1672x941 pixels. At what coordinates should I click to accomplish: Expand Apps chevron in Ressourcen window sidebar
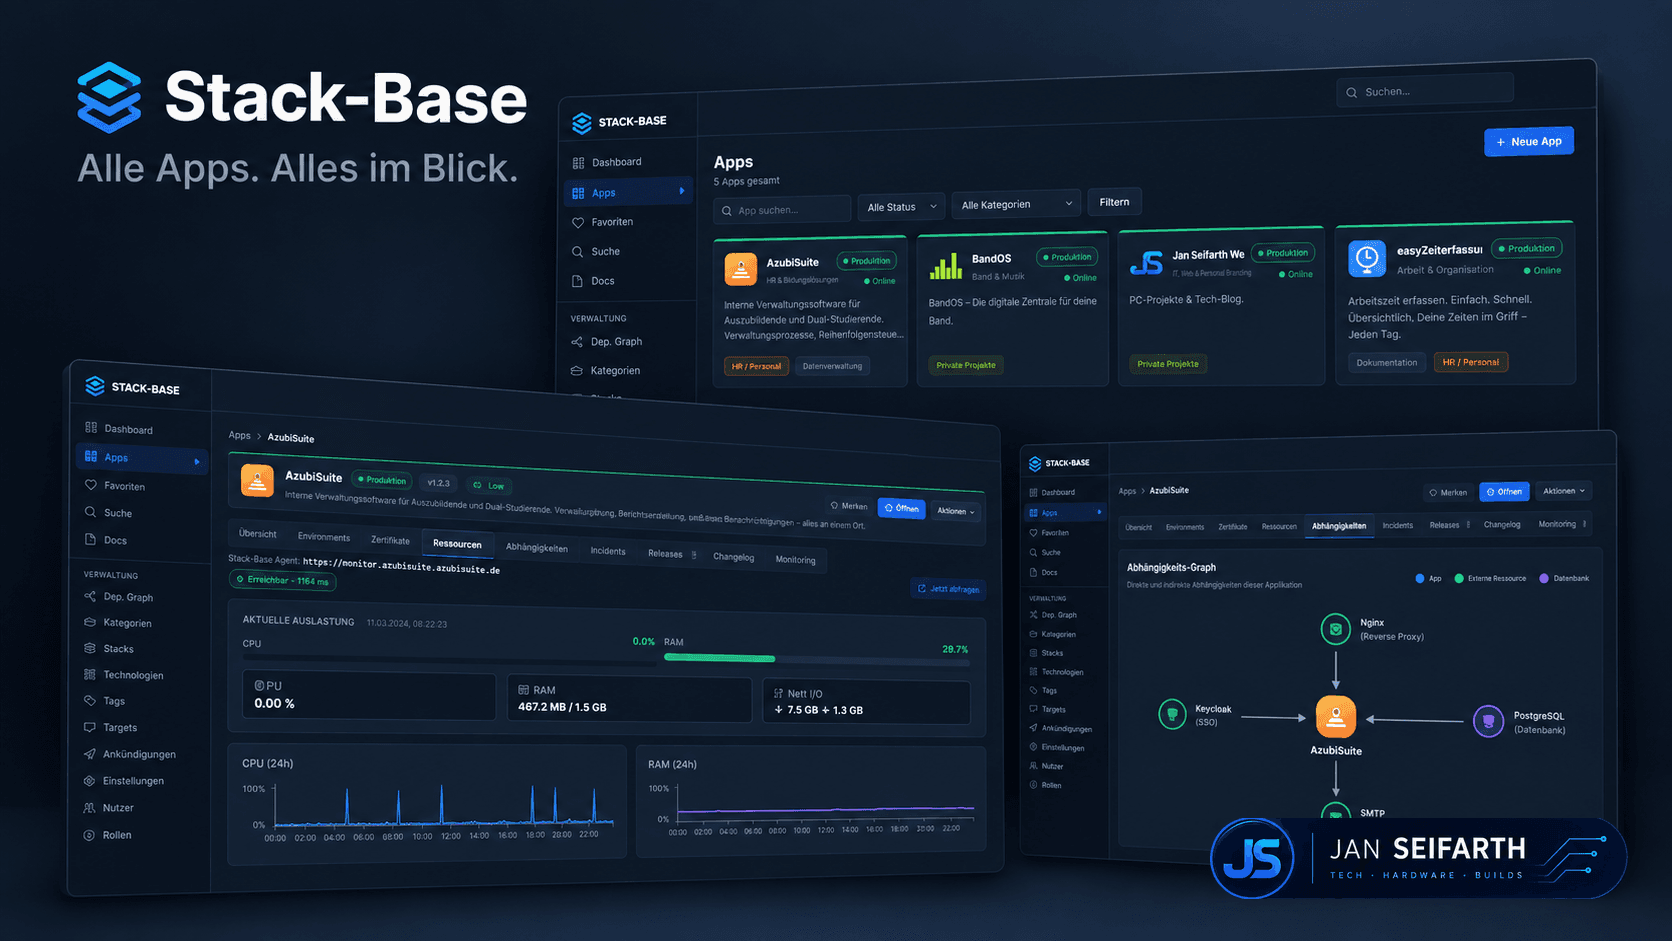pos(197,461)
